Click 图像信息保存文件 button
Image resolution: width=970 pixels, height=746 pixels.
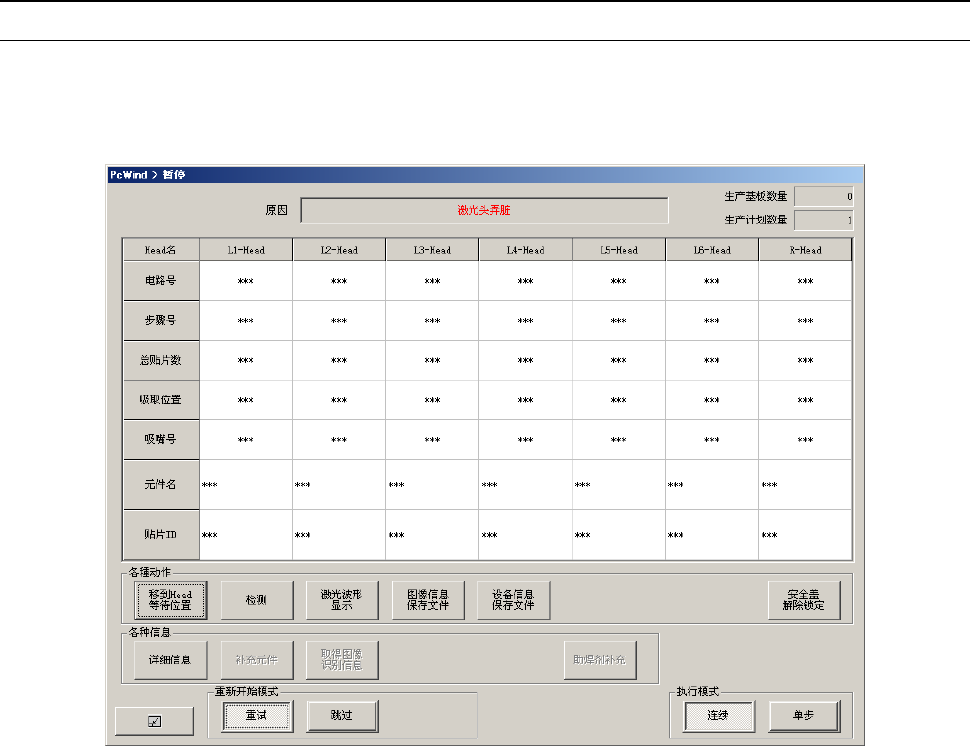(x=428, y=600)
